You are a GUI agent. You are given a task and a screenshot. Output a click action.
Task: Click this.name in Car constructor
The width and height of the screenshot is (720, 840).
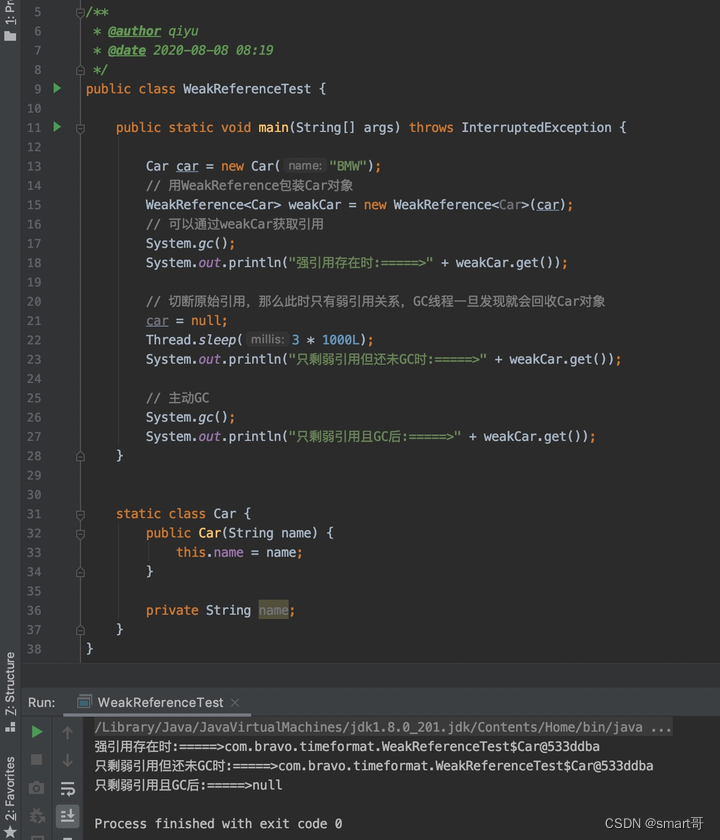(209, 552)
